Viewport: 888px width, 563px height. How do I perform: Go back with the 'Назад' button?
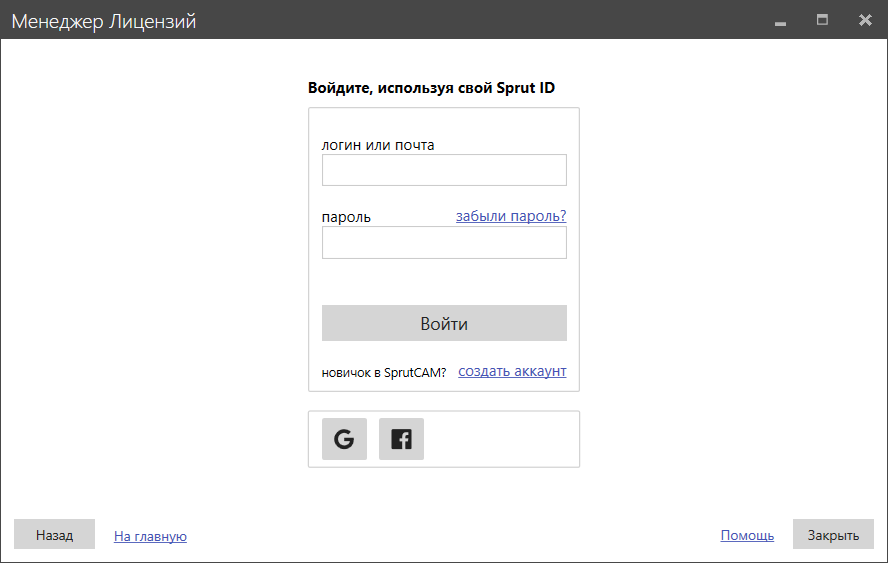pyautogui.click(x=54, y=535)
